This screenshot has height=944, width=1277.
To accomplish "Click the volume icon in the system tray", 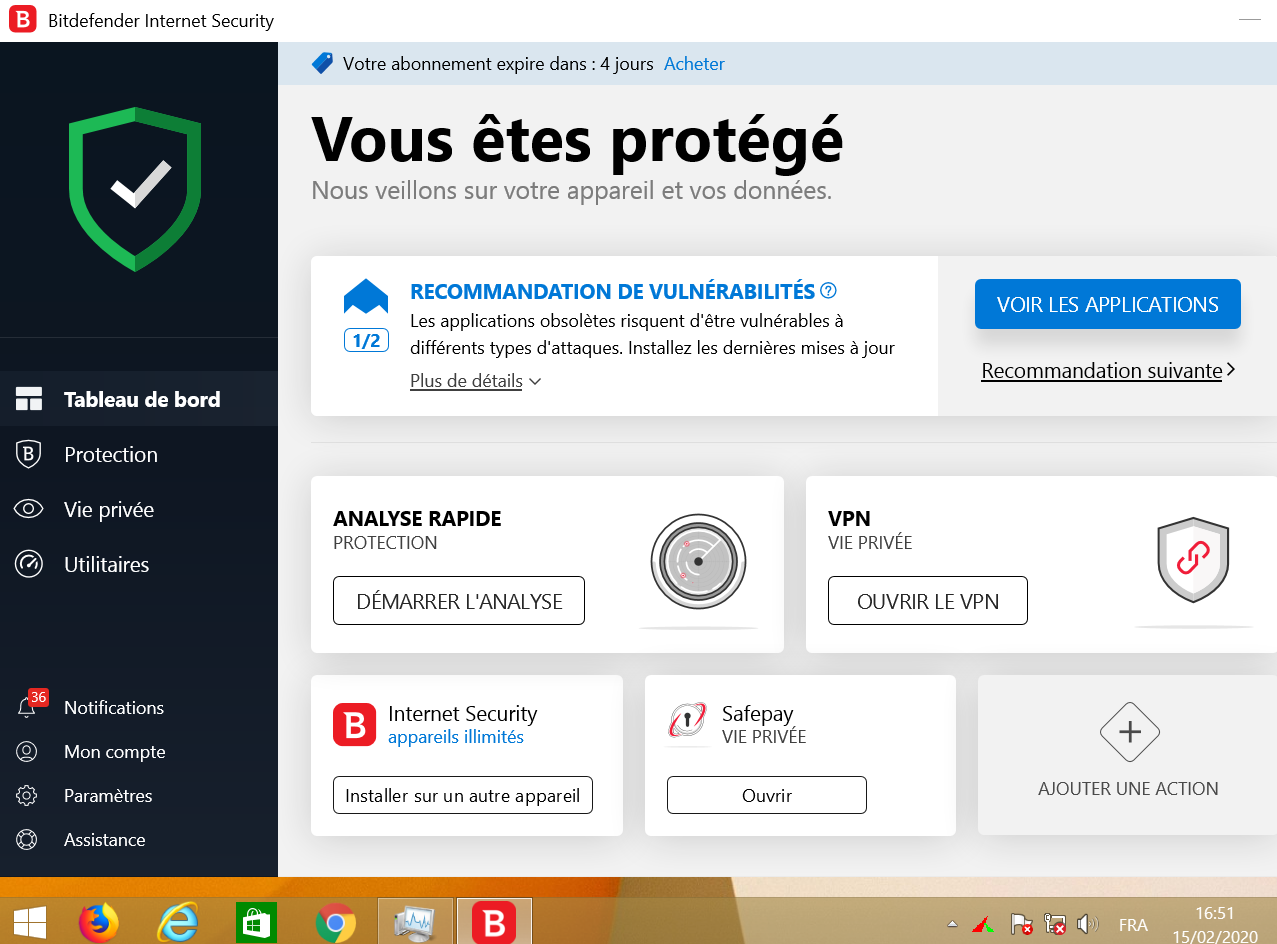I will coord(1088,924).
